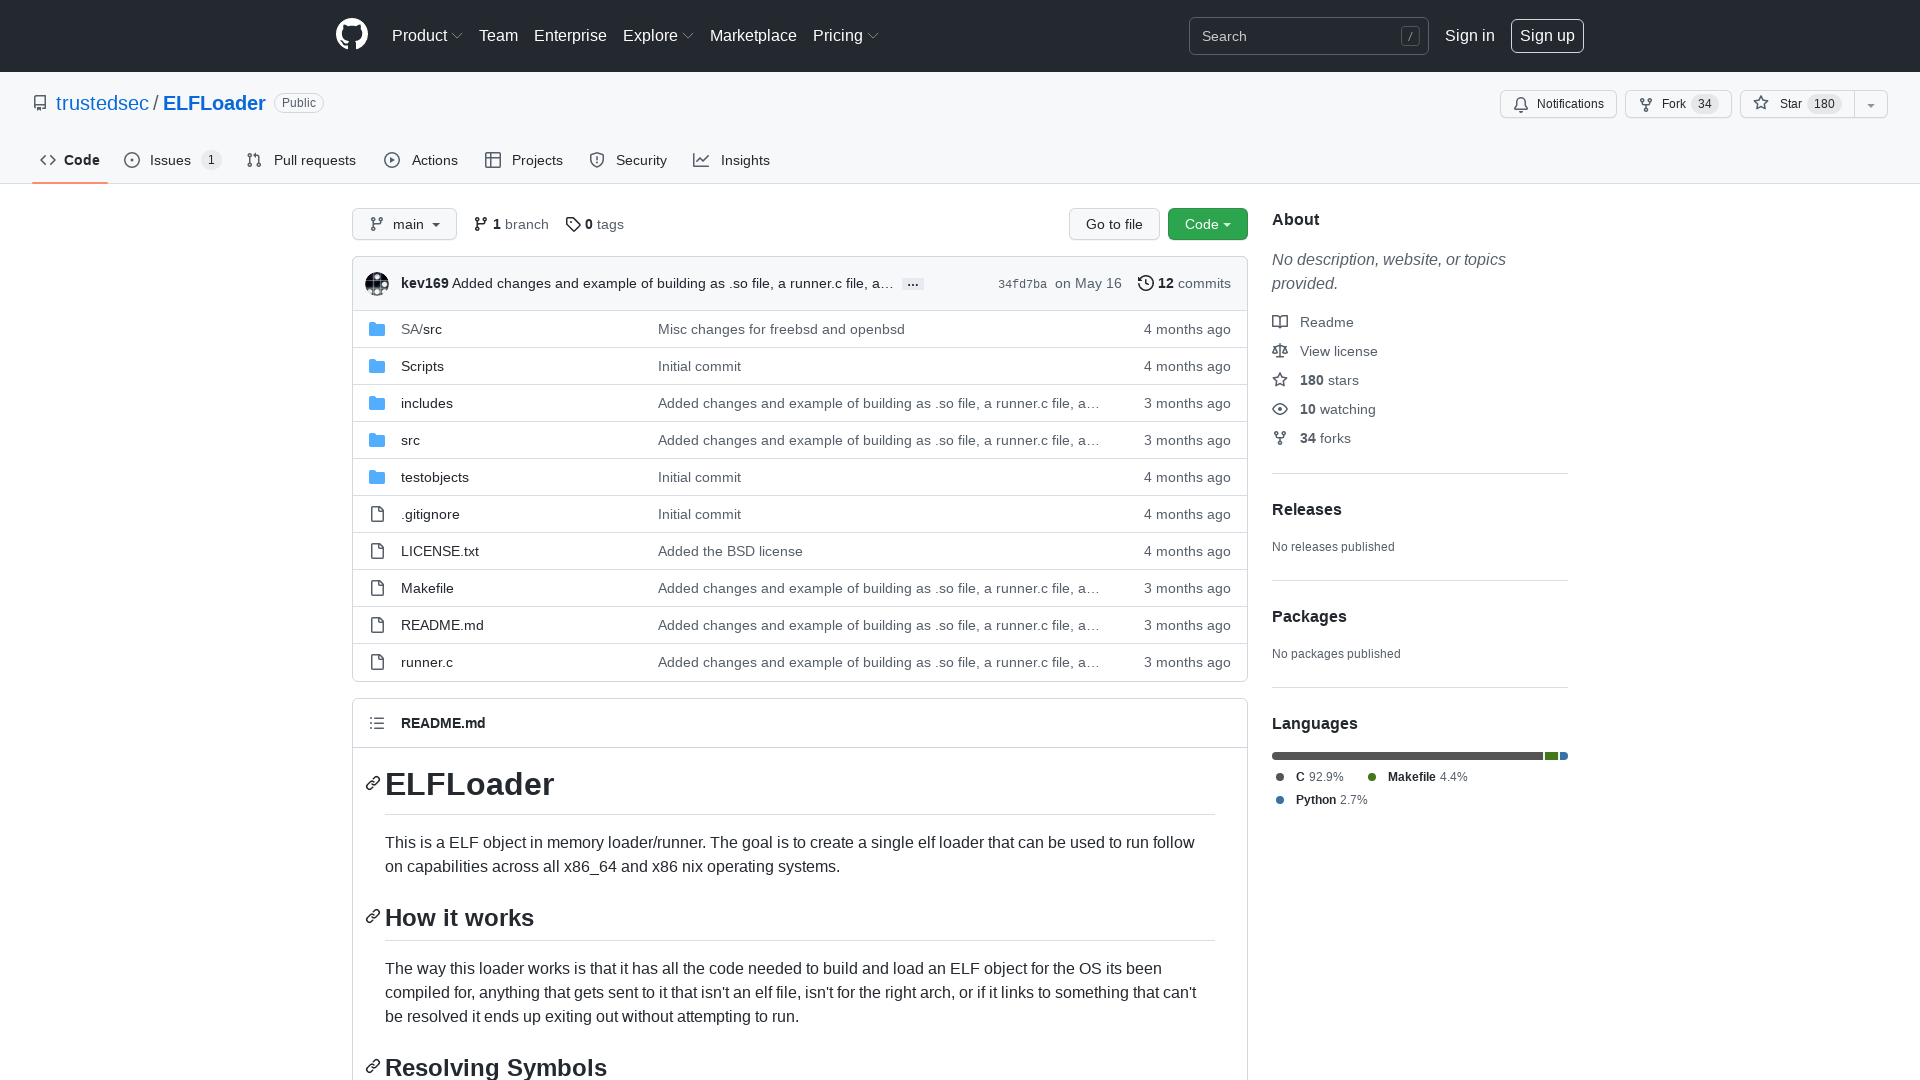This screenshot has height=1080, width=1920.
Task: Open 'Misc changes for freebsd and openbsd' commit
Action: click(781, 329)
